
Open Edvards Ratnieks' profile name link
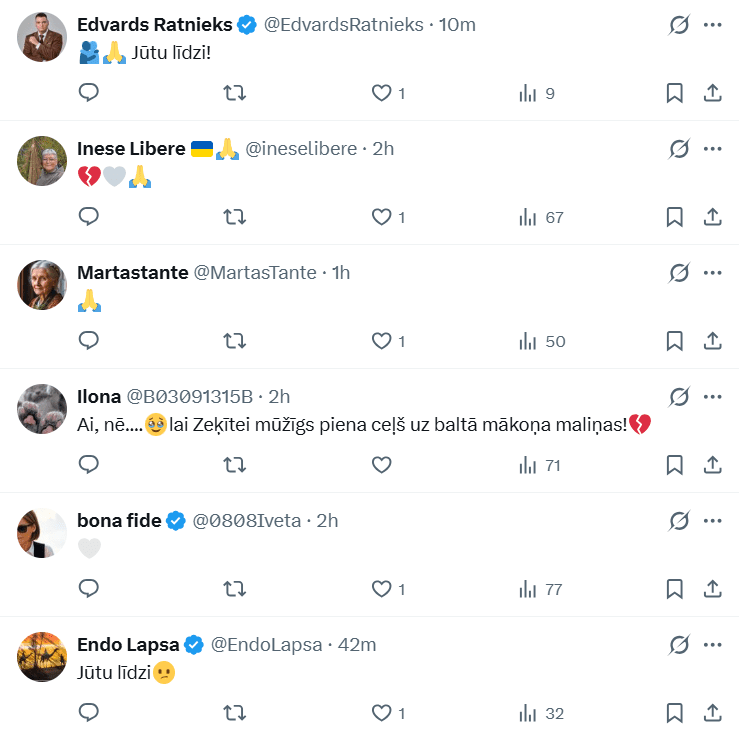coord(155,25)
